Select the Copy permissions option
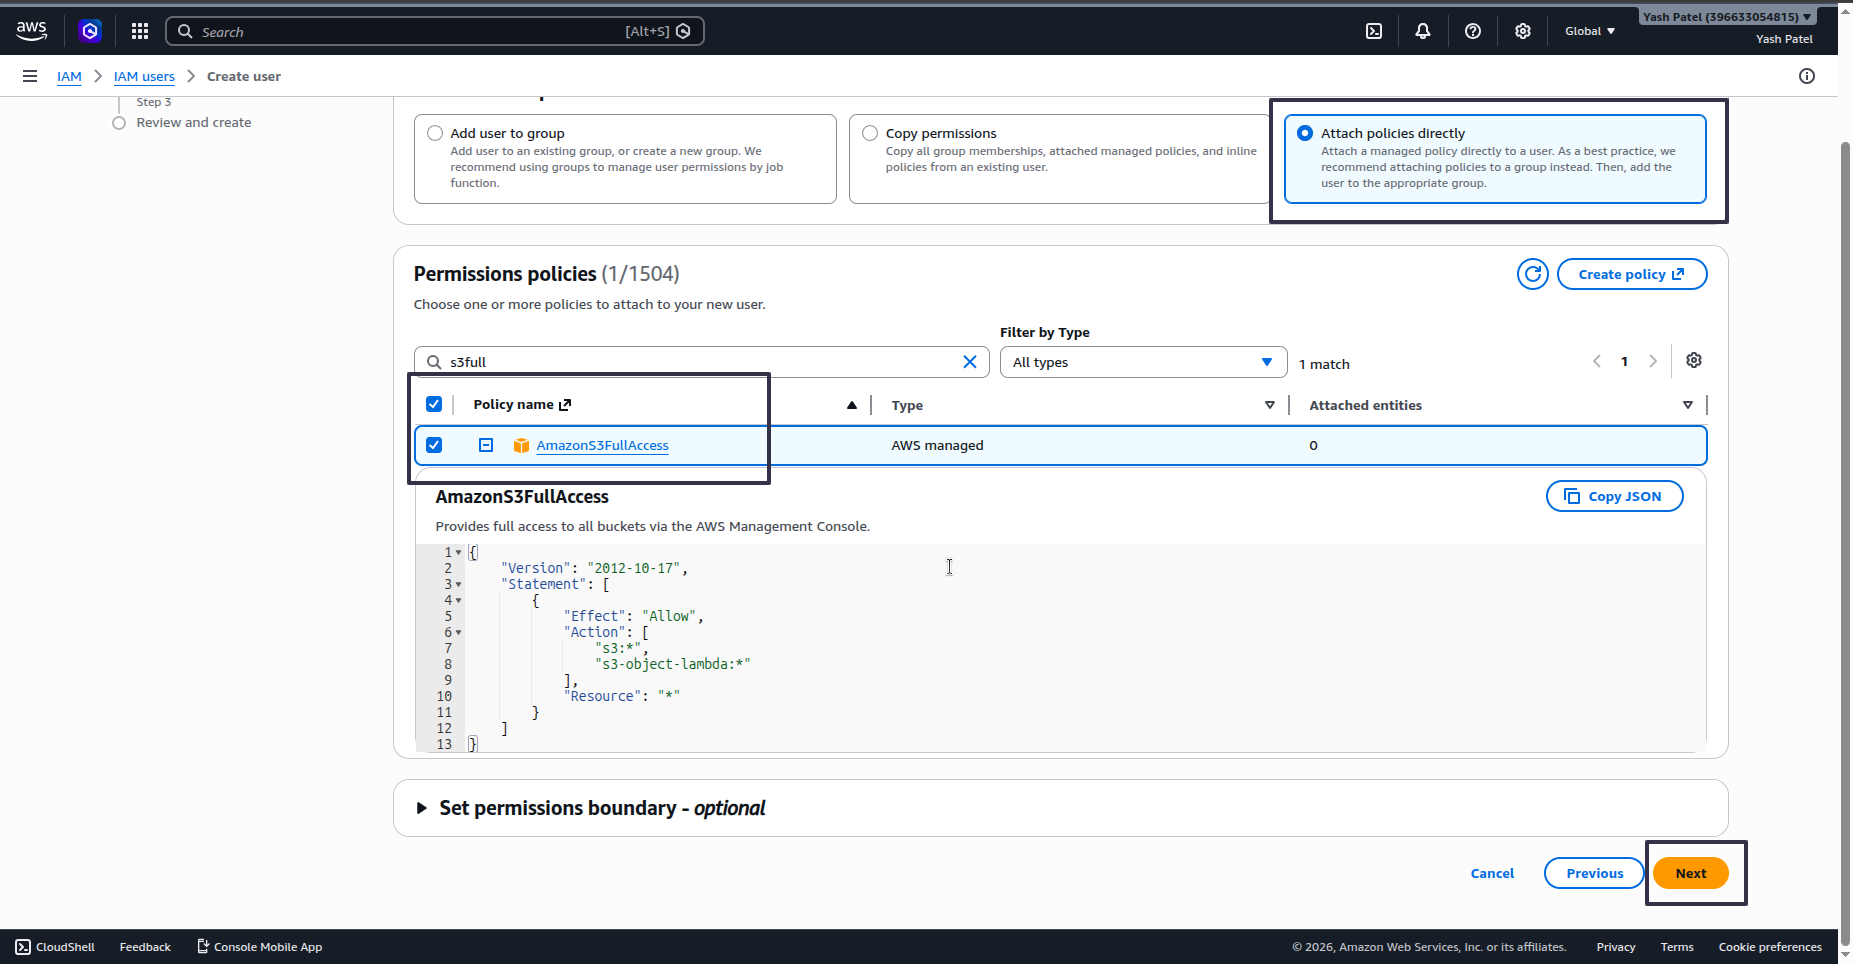Viewport: 1853px width, 964px height. 870,133
